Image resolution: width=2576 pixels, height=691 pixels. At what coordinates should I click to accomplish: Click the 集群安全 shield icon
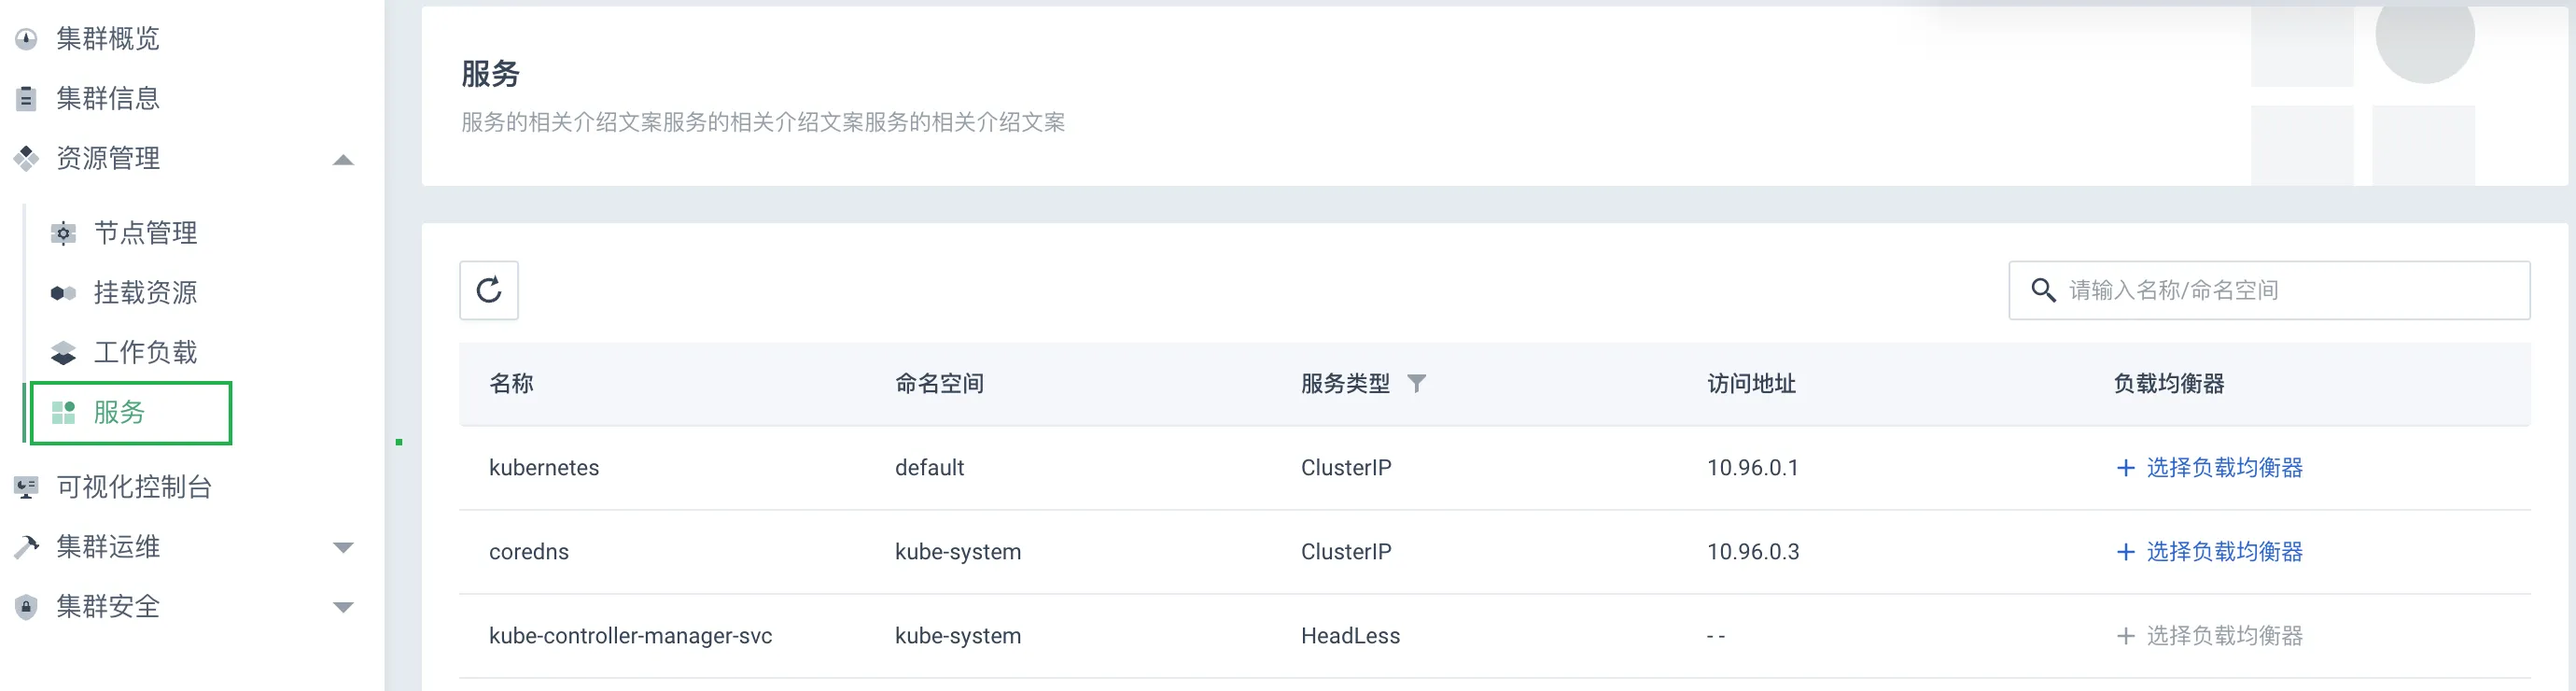[26, 607]
